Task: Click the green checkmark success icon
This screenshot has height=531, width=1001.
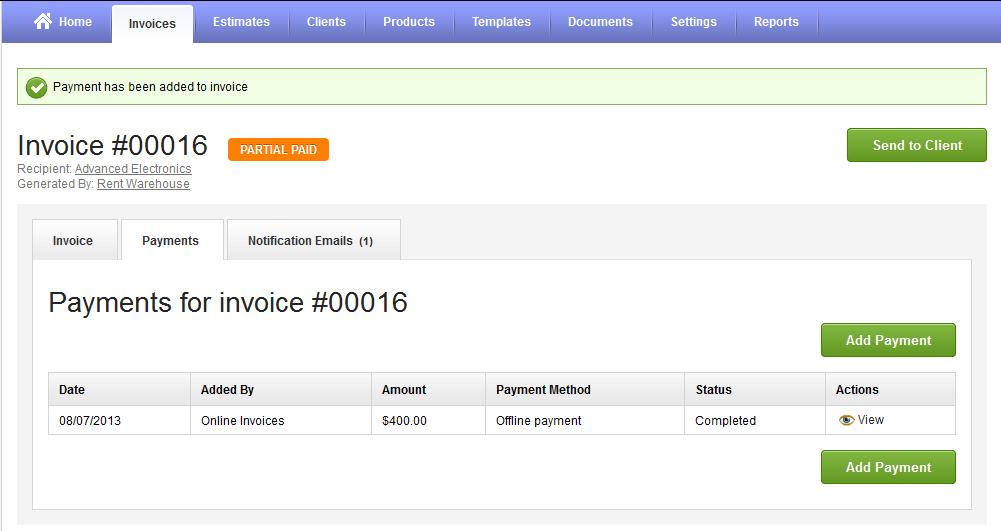Action: point(37,87)
